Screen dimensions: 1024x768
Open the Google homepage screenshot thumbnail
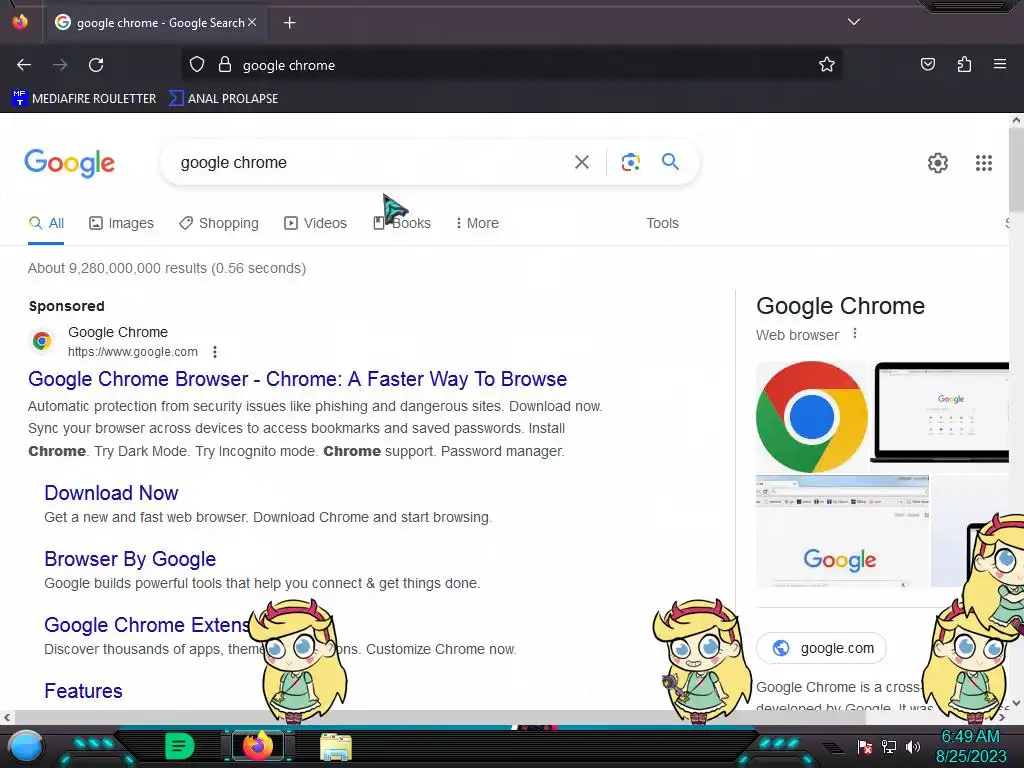[x=842, y=532]
